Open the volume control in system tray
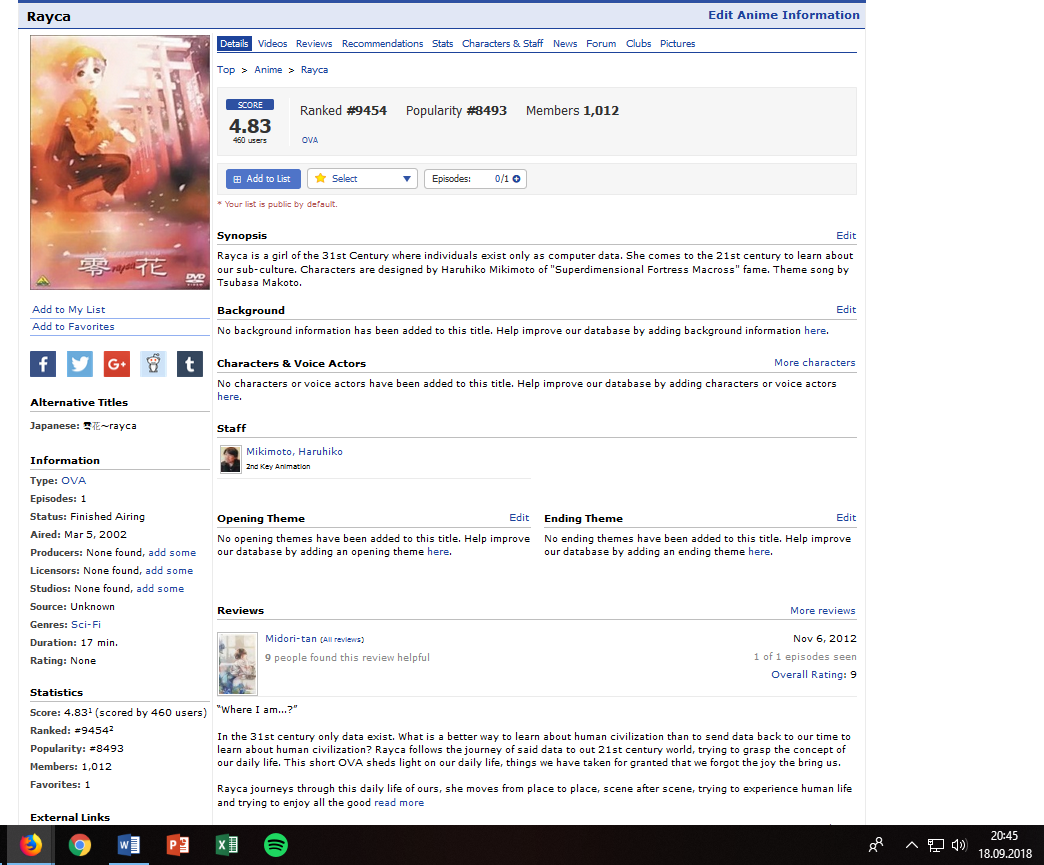 [x=959, y=845]
